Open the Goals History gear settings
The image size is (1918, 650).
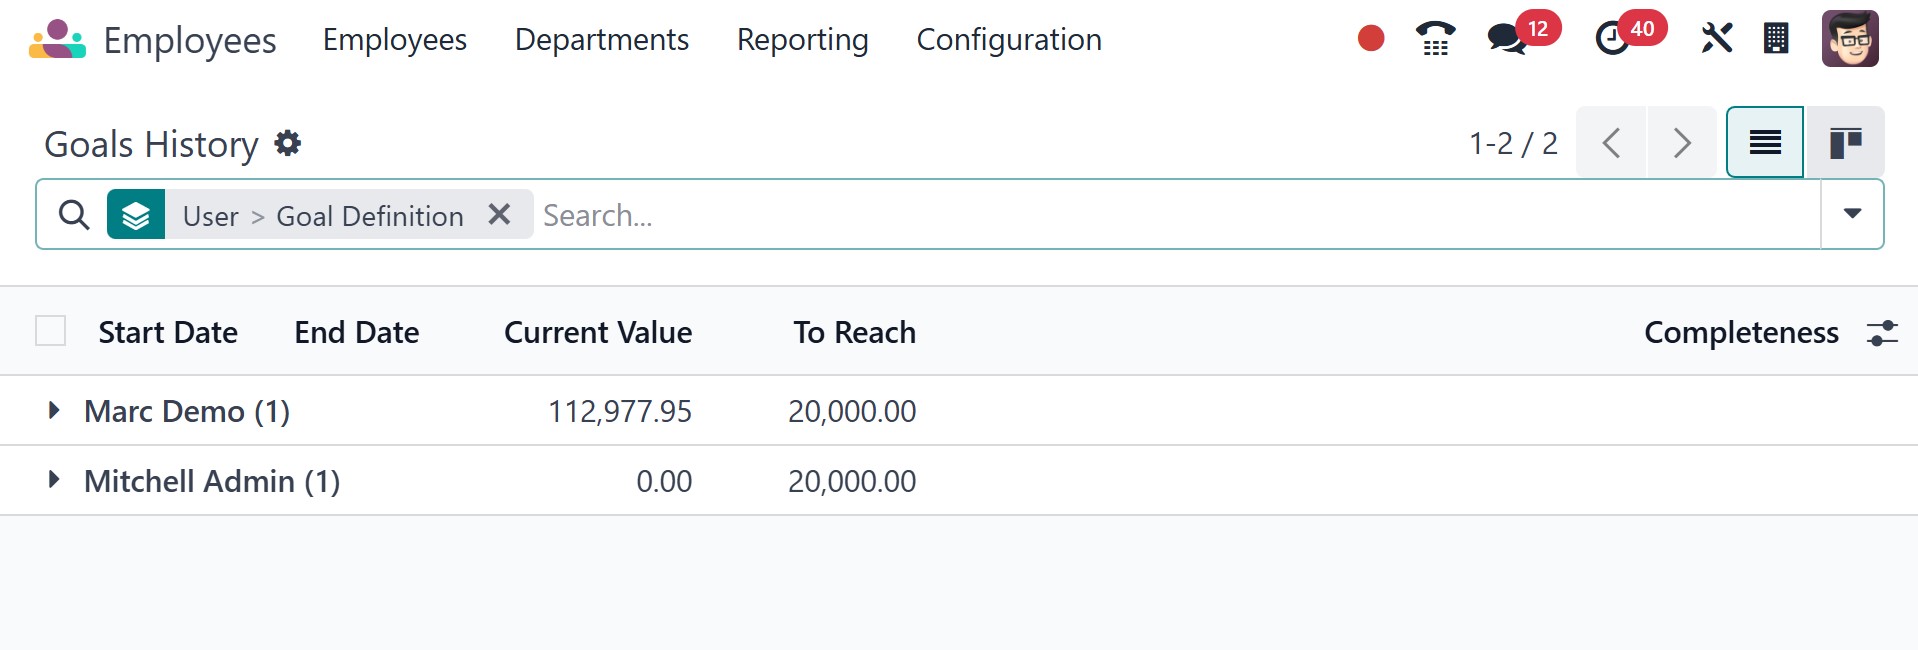click(288, 144)
